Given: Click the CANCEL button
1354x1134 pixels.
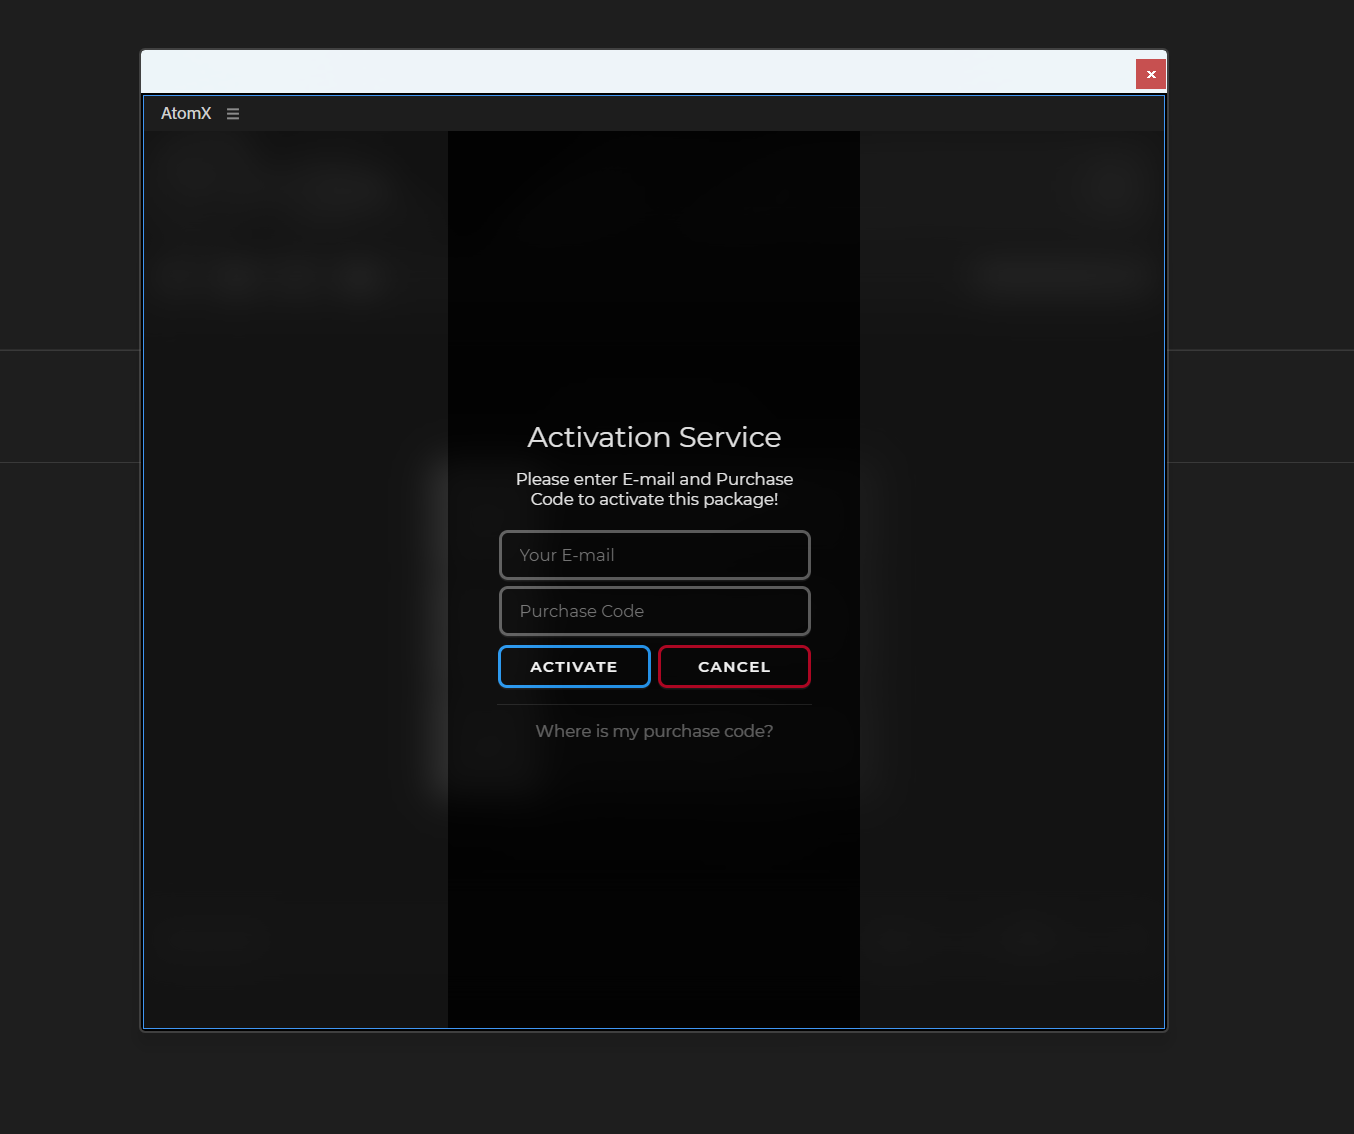Looking at the screenshot, I should (734, 667).
